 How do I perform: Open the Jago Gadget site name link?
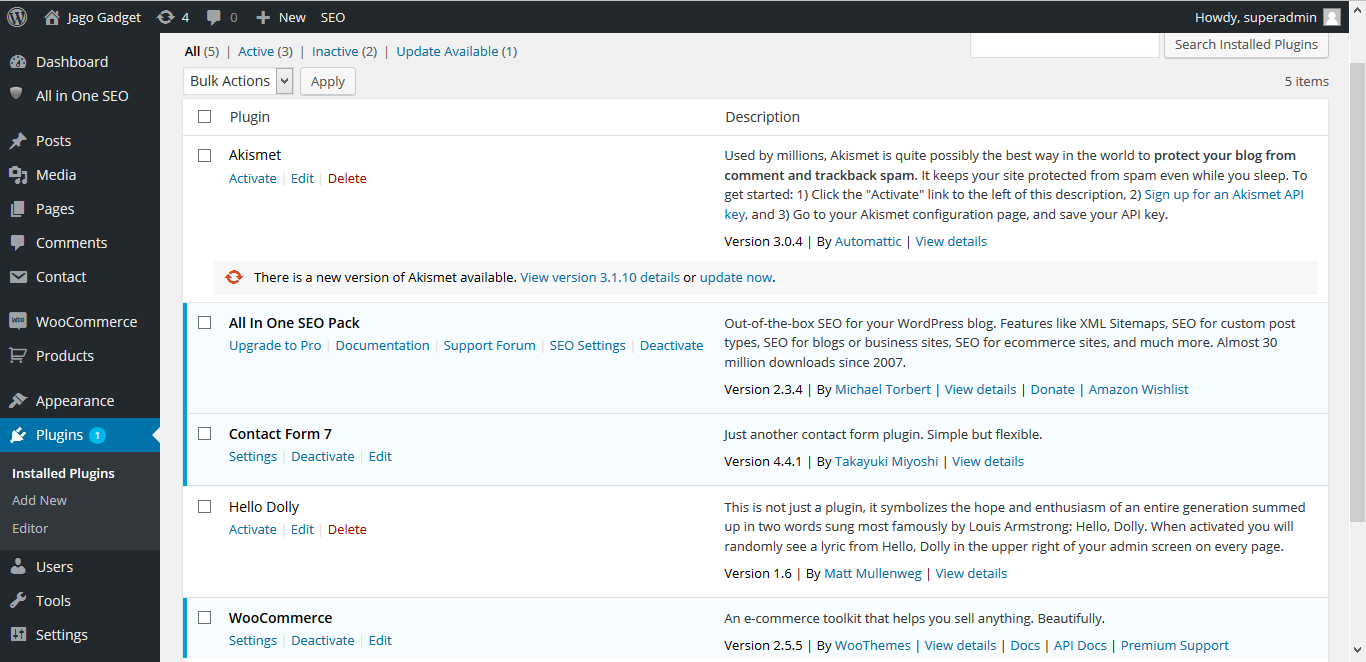tap(106, 17)
